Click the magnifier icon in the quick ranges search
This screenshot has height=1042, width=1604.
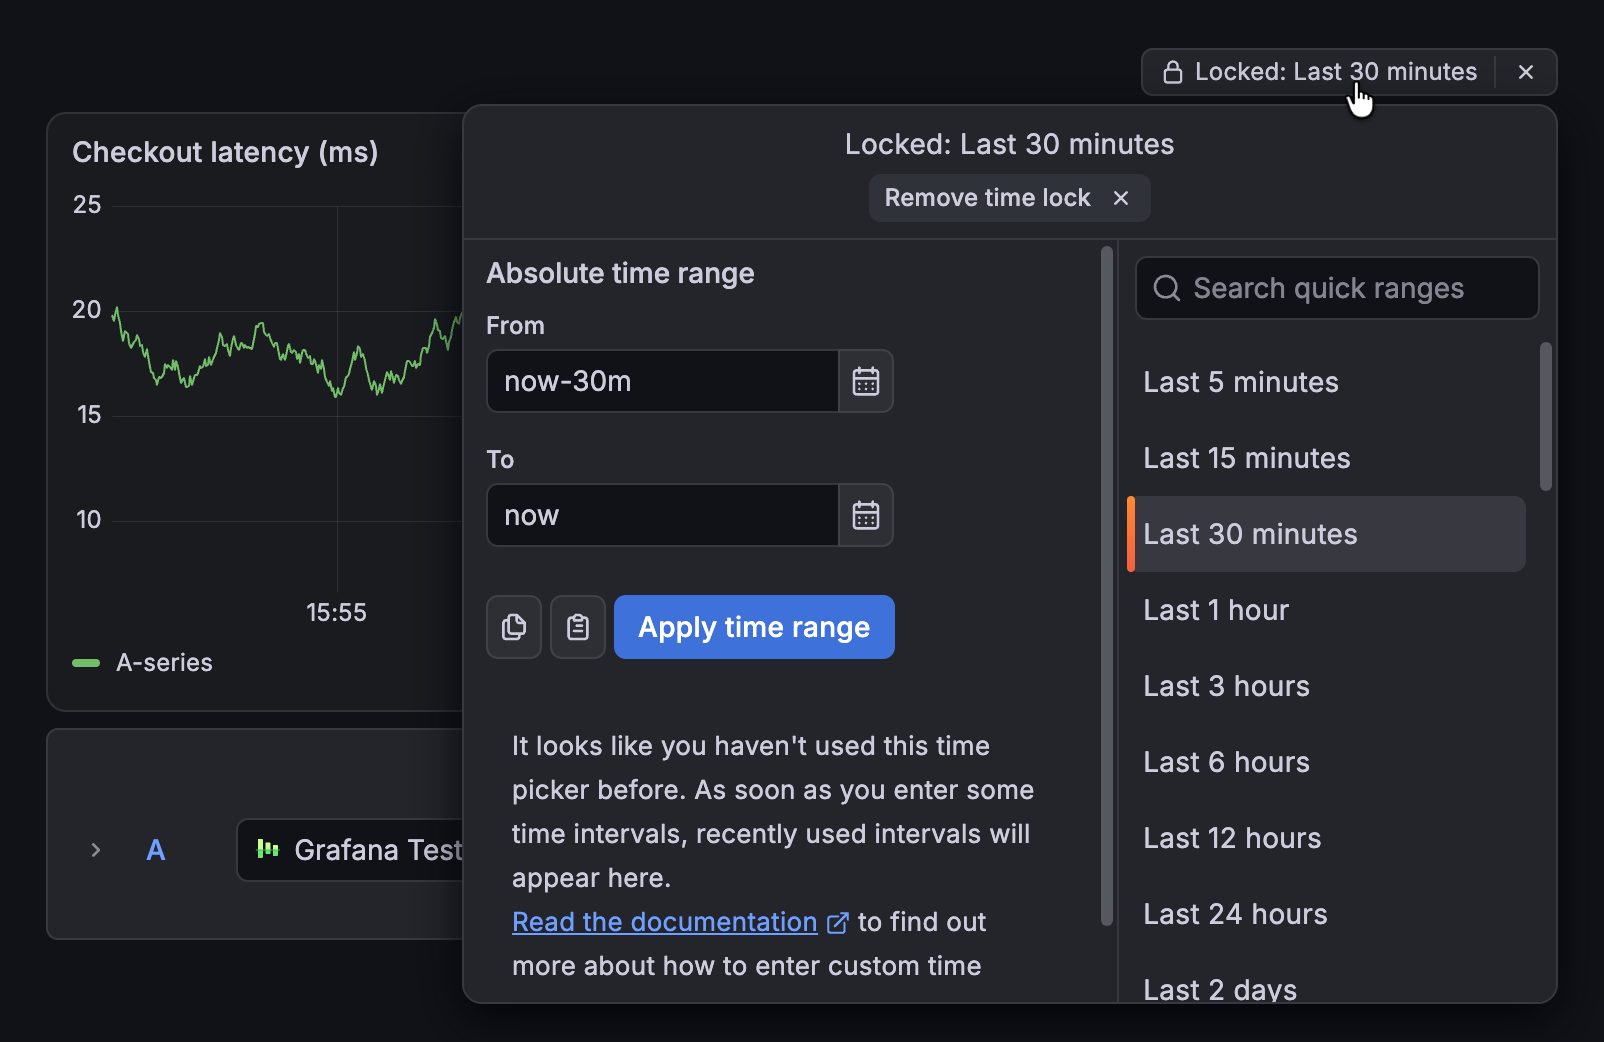(1167, 288)
